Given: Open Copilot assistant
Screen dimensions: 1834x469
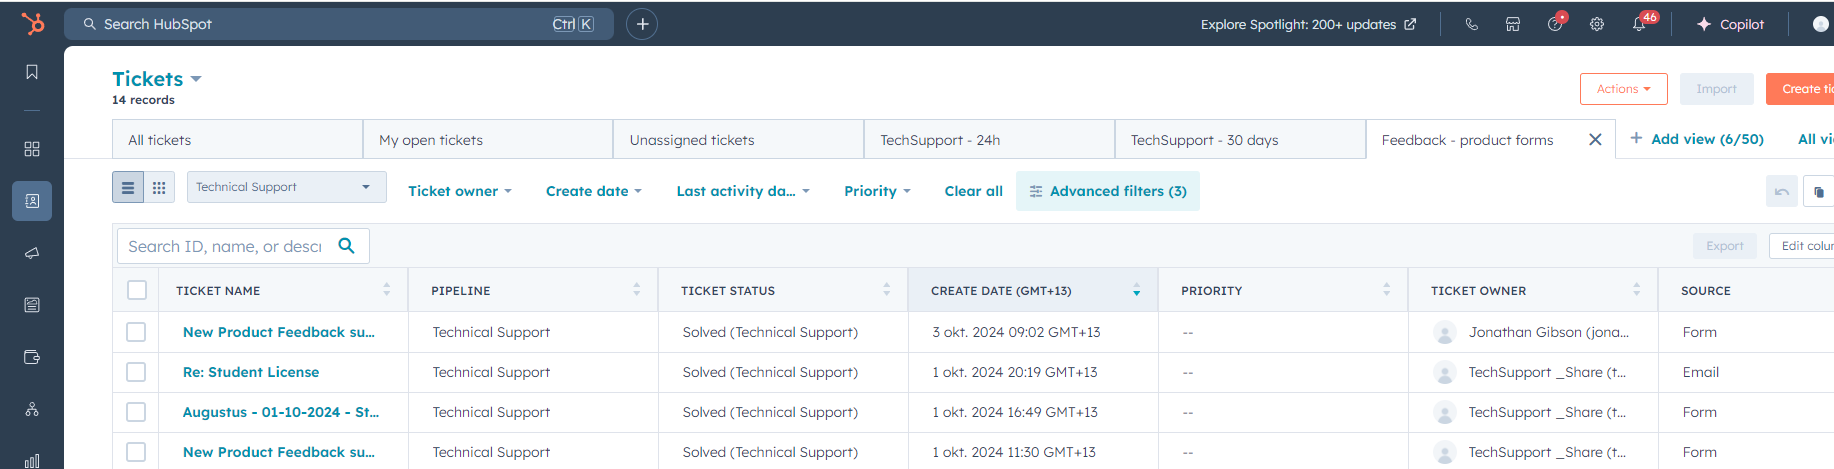Looking at the screenshot, I should [x=1730, y=24].
